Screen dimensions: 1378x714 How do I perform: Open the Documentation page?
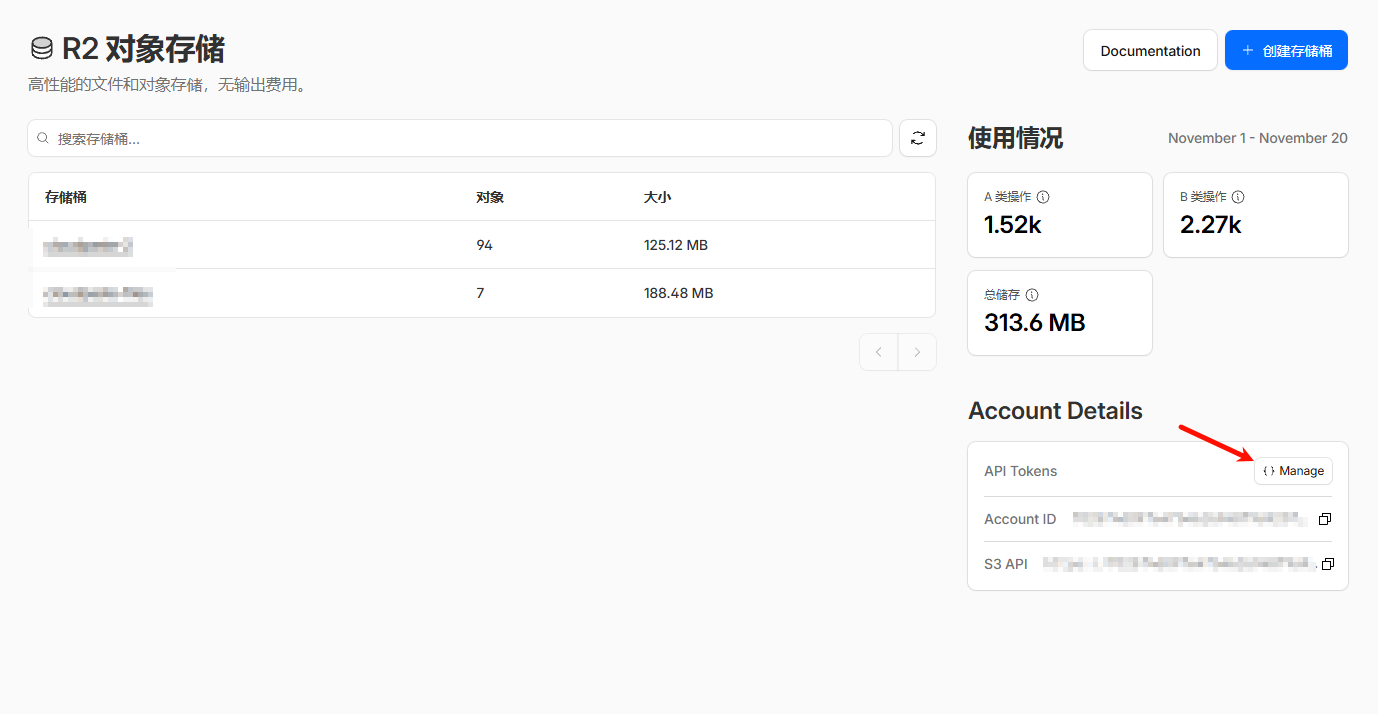[x=1150, y=51]
